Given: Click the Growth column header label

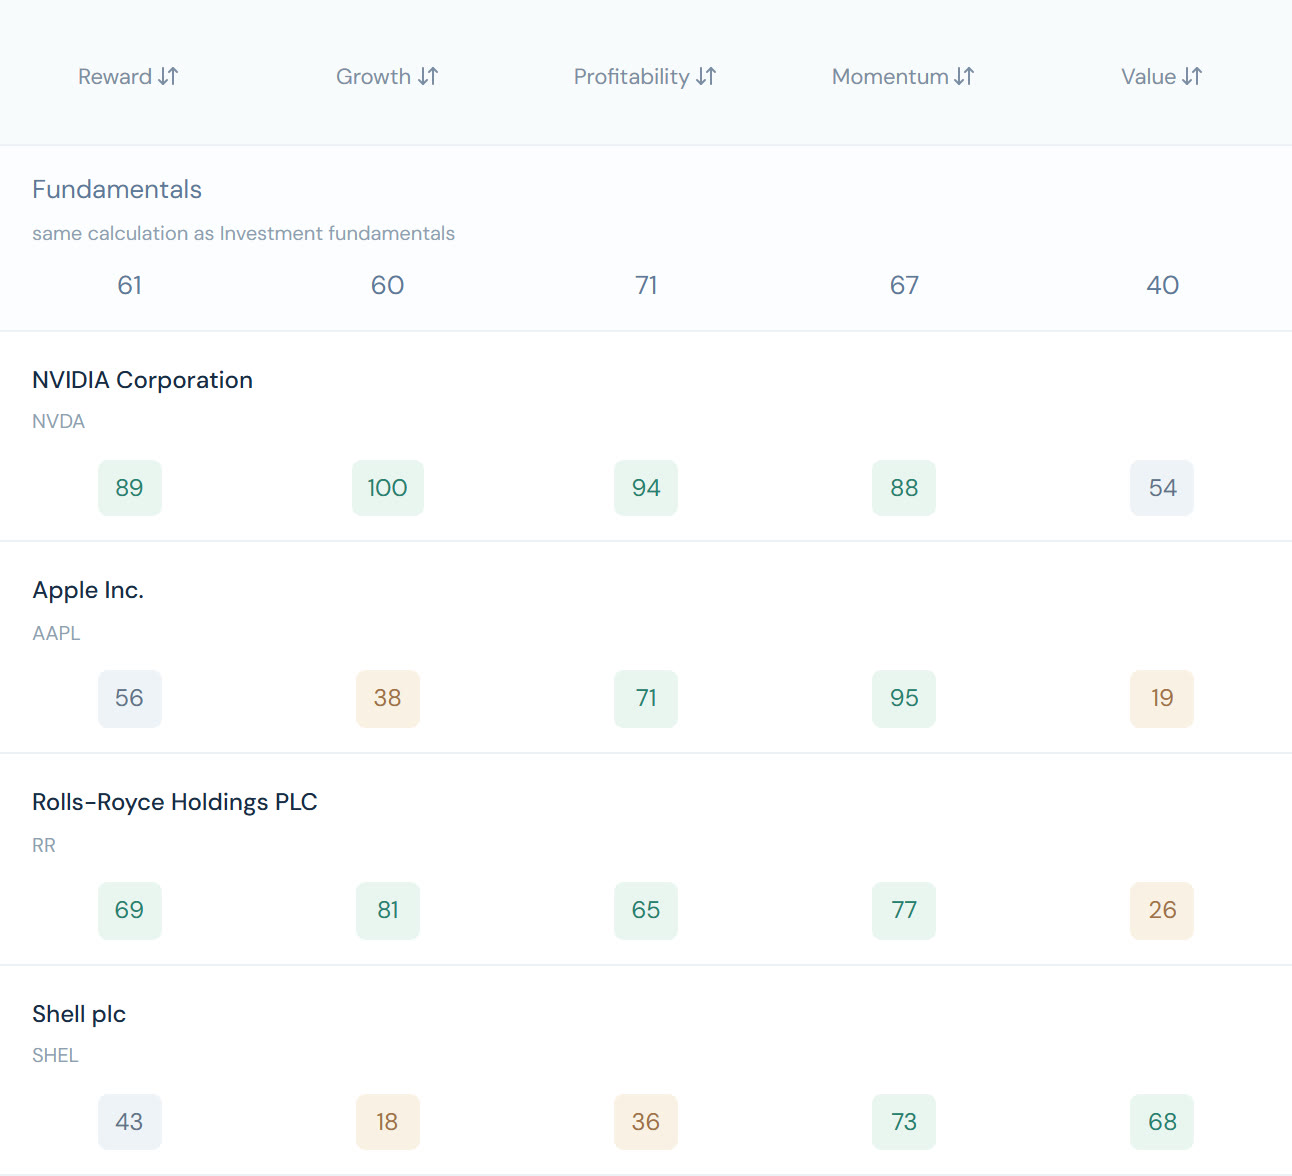Looking at the screenshot, I should (374, 77).
